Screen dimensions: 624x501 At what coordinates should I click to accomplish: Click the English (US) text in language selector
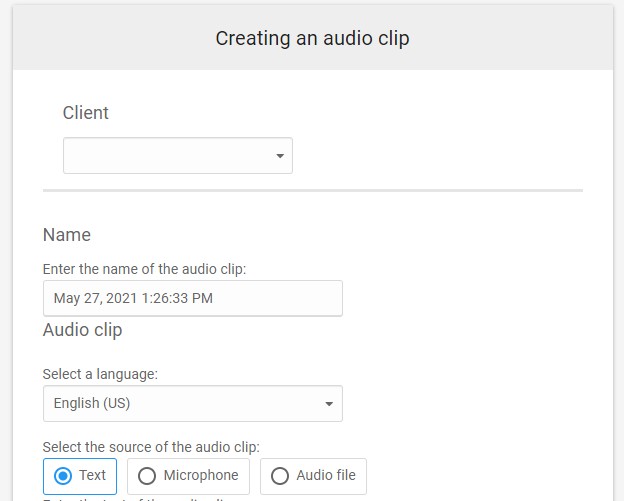[92, 404]
